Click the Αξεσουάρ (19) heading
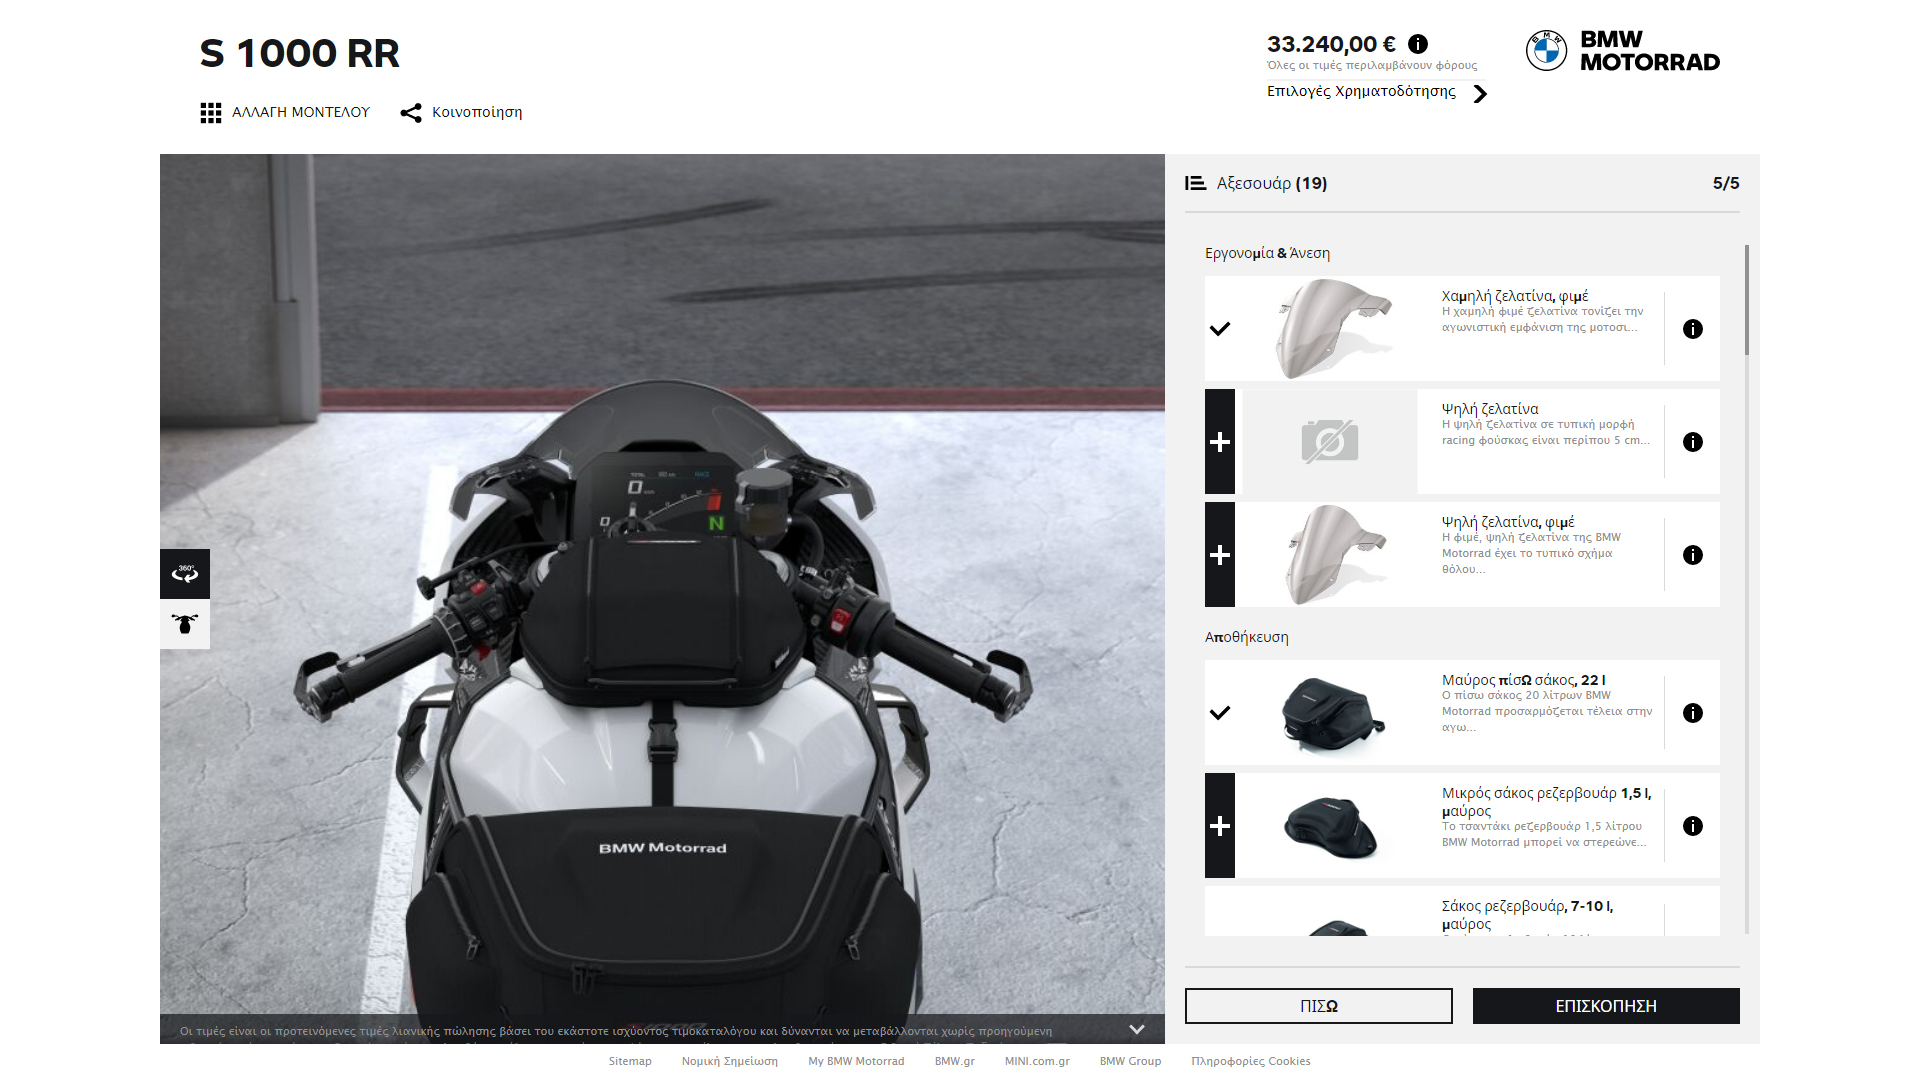The width and height of the screenshot is (1920, 1080). point(1272,183)
